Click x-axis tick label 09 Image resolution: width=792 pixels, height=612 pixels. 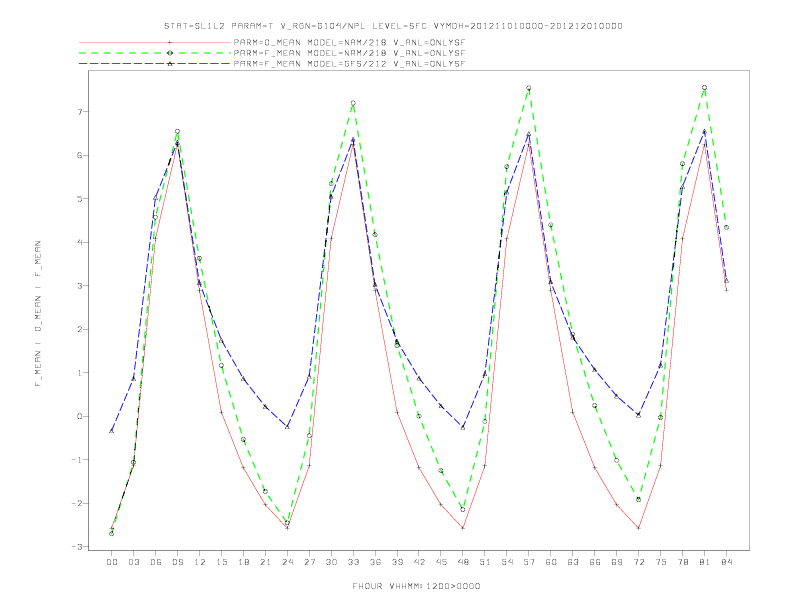tap(178, 562)
